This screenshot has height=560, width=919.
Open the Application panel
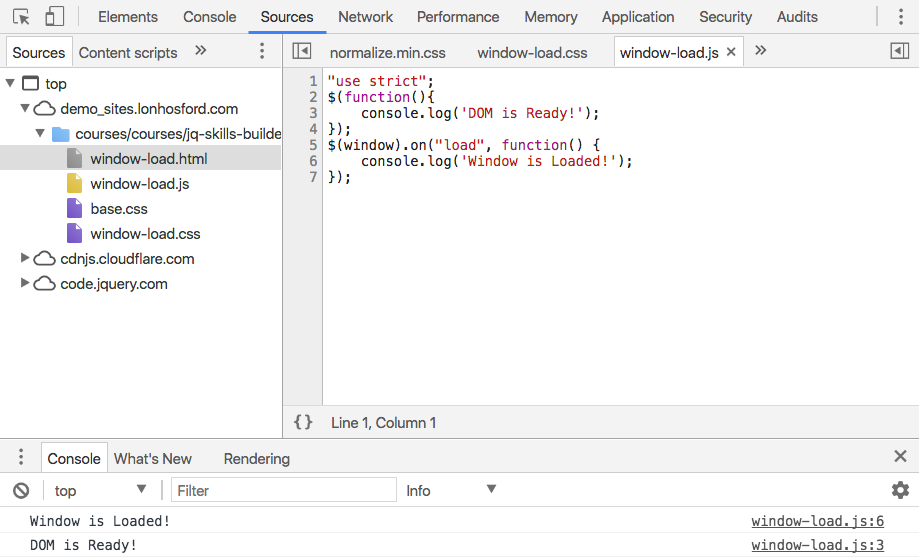638,17
